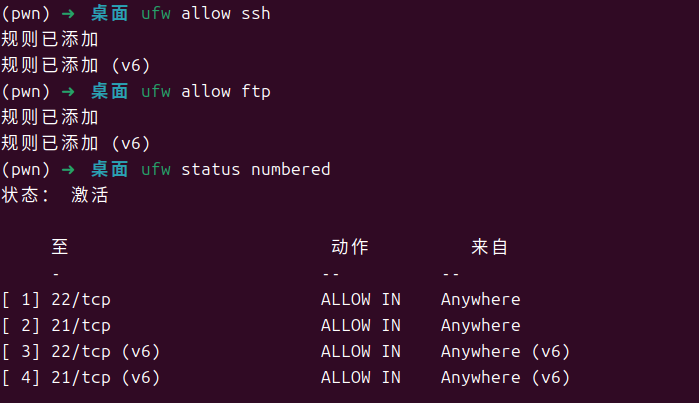The width and height of the screenshot is (699, 403).
Task: Click the green prompt arrow before "ufw allow ssh"
Action: tap(68, 14)
